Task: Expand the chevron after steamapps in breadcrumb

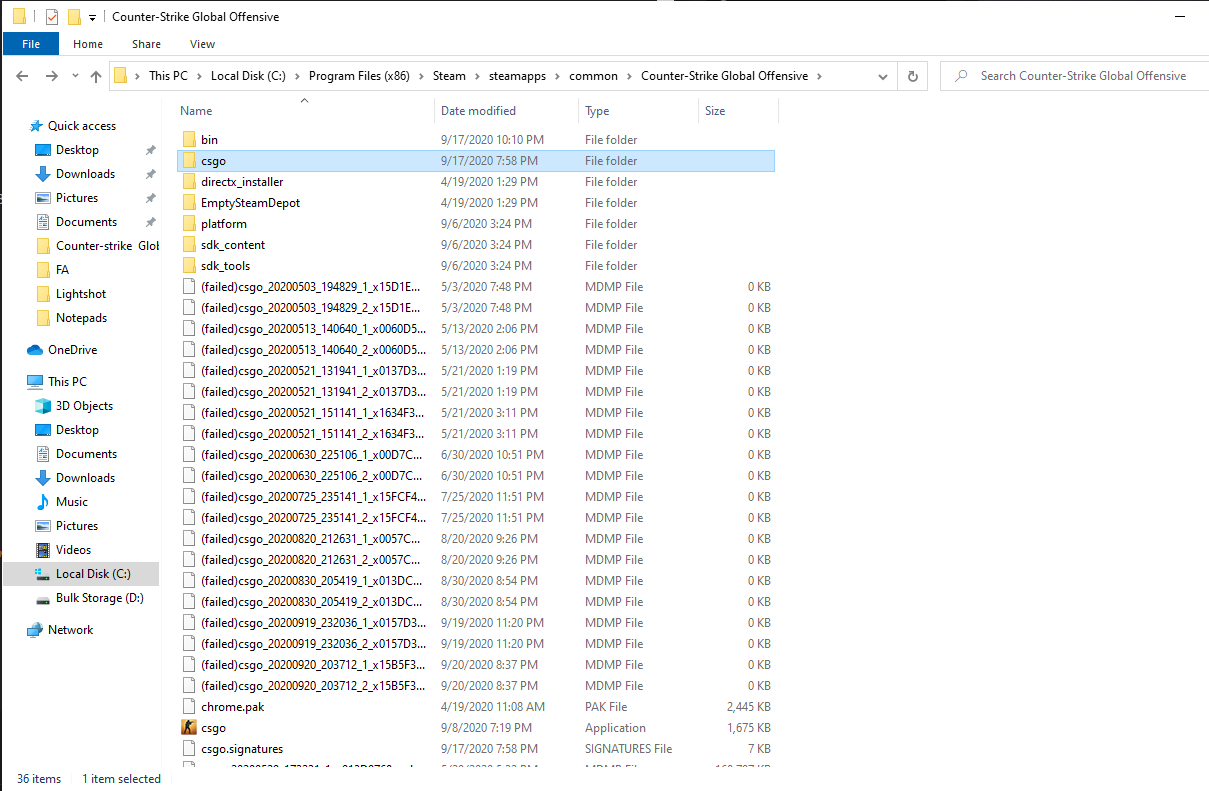Action: coord(557,76)
